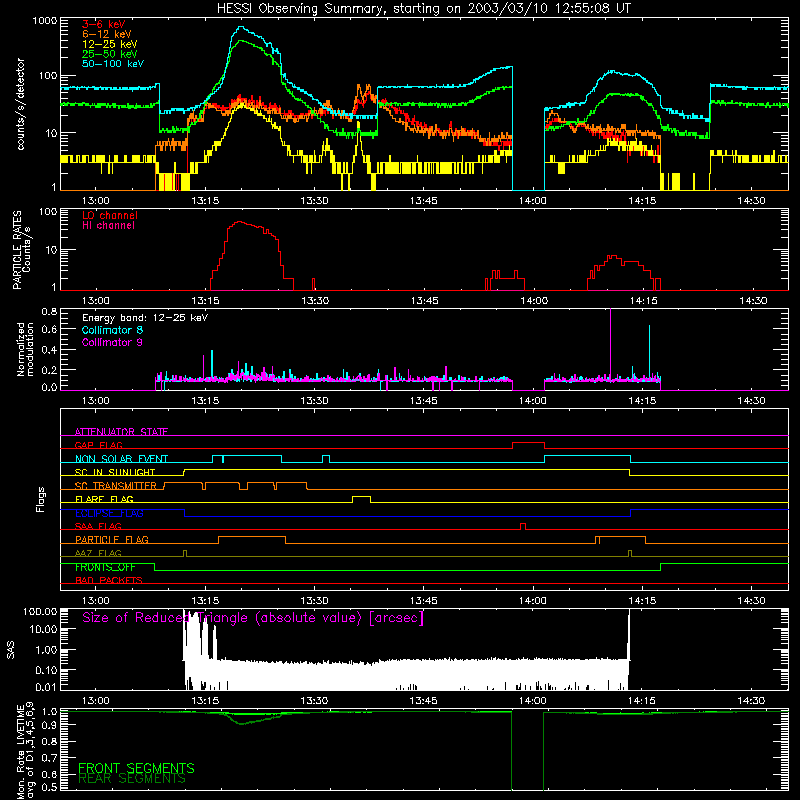Select the orange 6-12 keV legend label
The height and width of the screenshot is (800, 800).
click(x=107, y=34)
